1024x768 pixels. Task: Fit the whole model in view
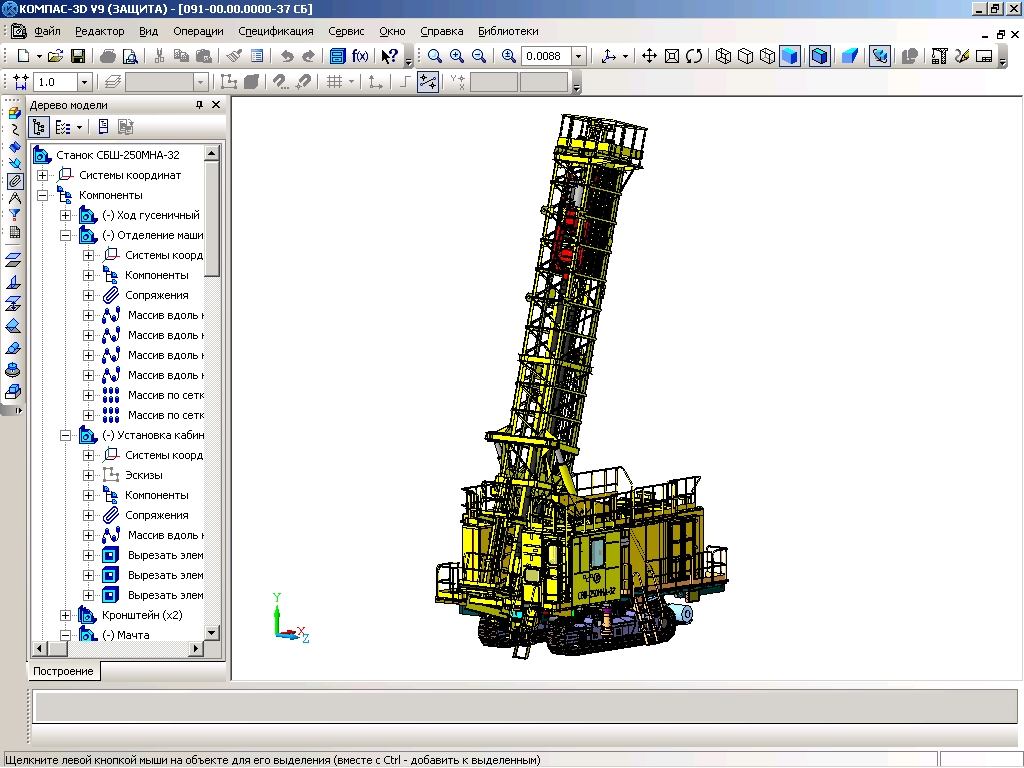point(671,56)
